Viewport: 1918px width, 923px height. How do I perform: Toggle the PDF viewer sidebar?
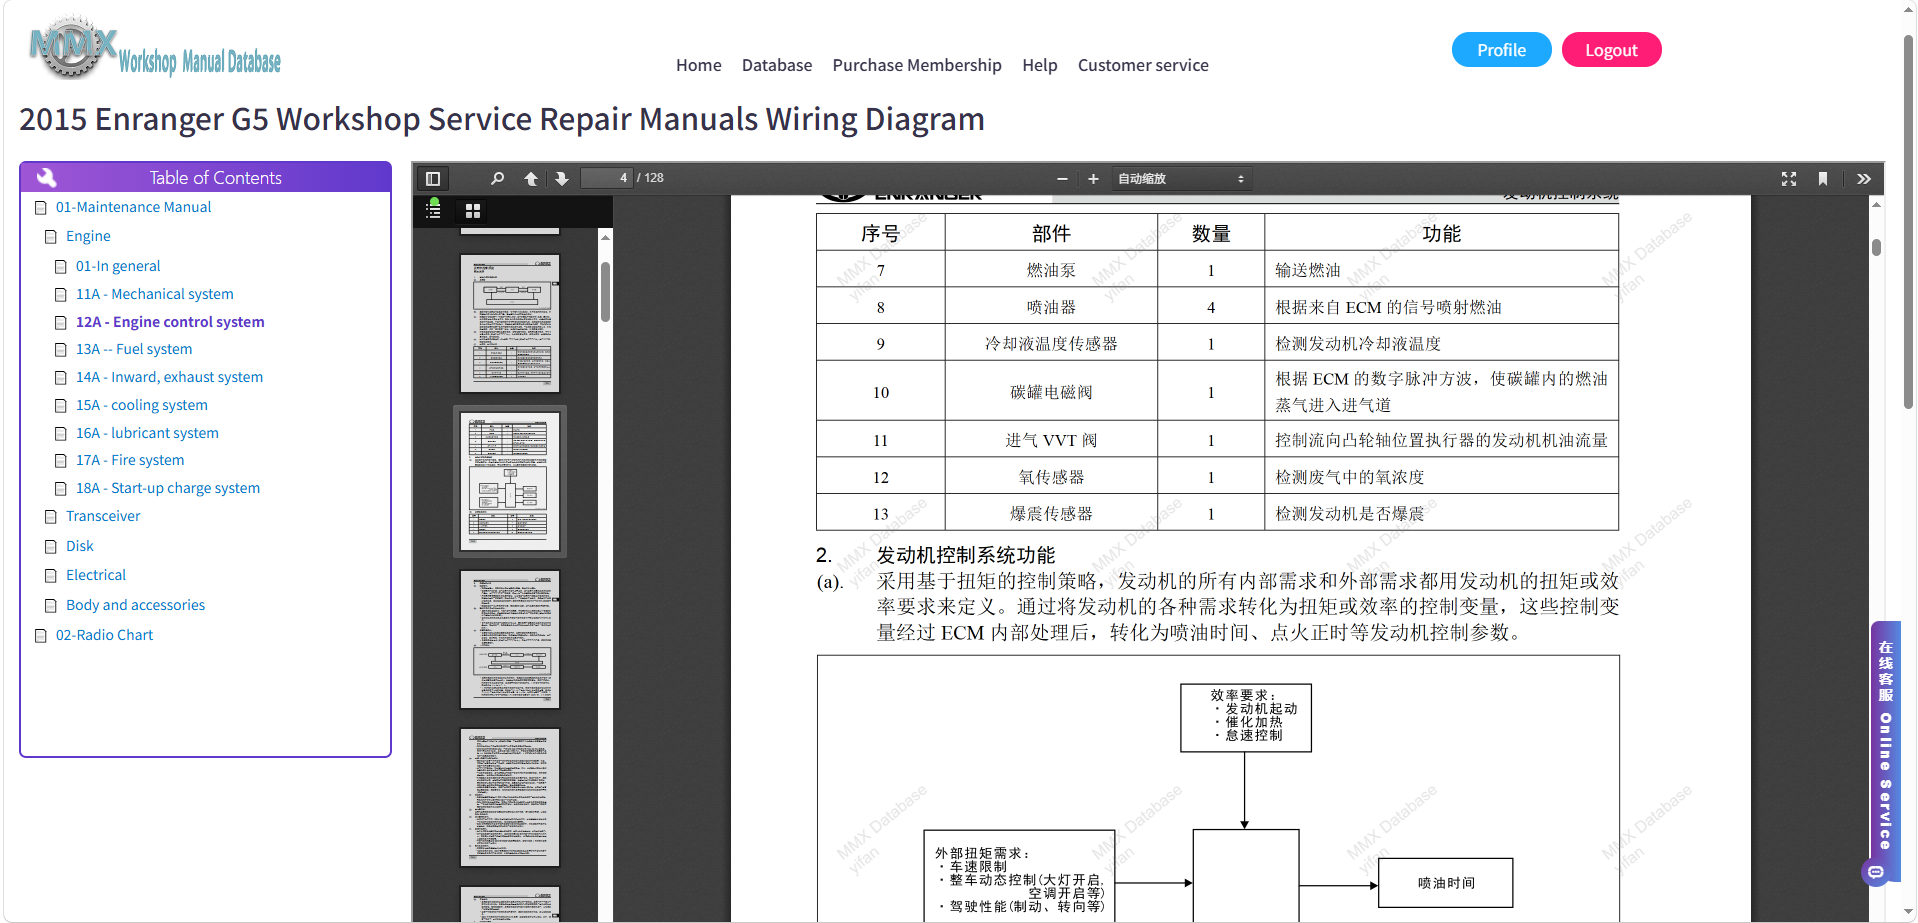[433, 178]
